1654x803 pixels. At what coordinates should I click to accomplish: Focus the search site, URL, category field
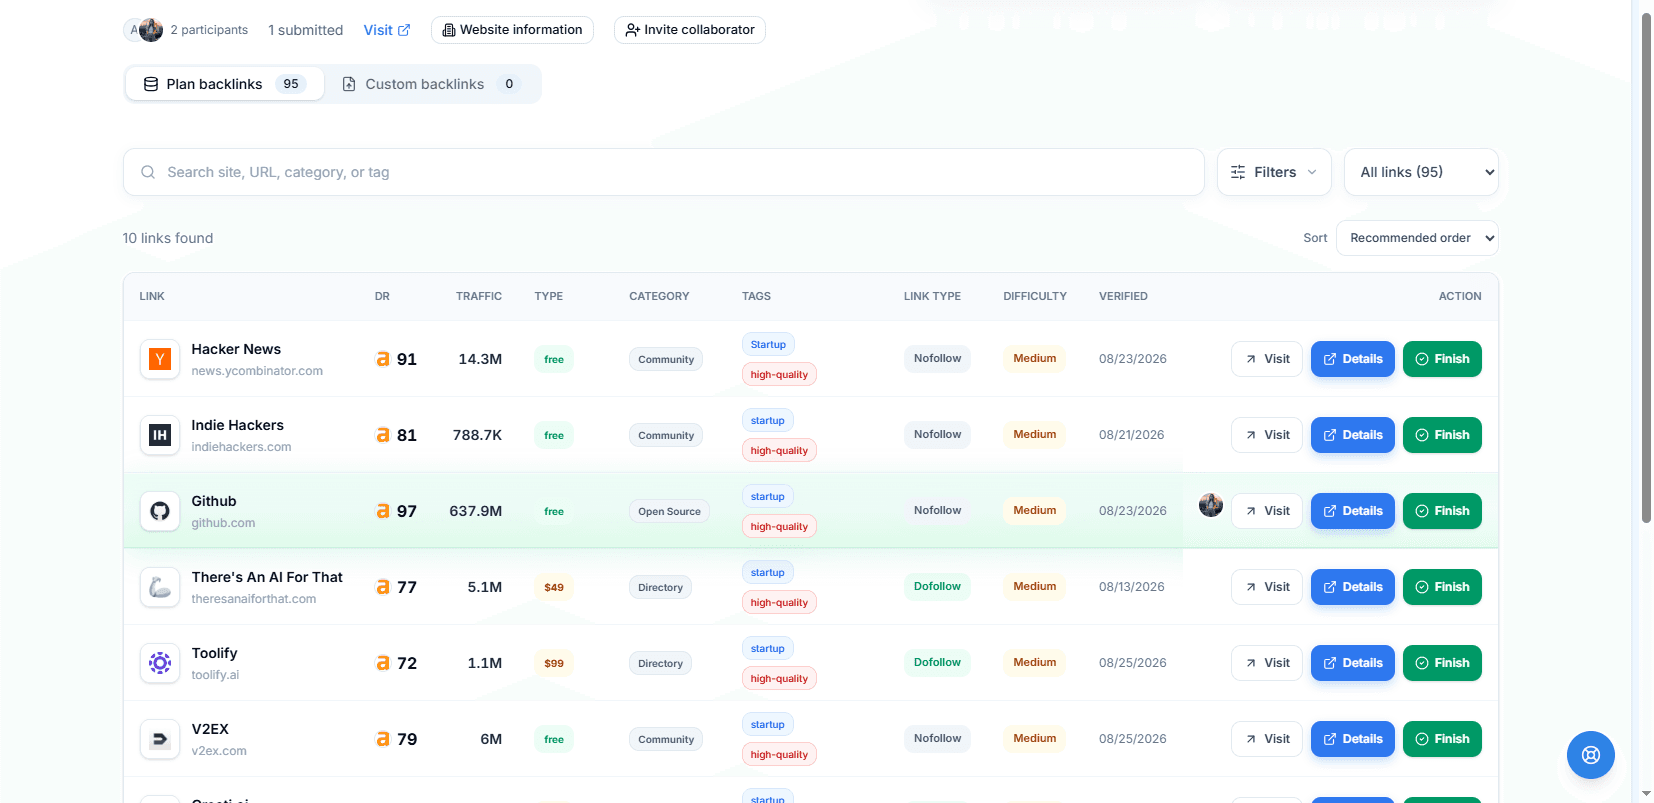point(664,172)
